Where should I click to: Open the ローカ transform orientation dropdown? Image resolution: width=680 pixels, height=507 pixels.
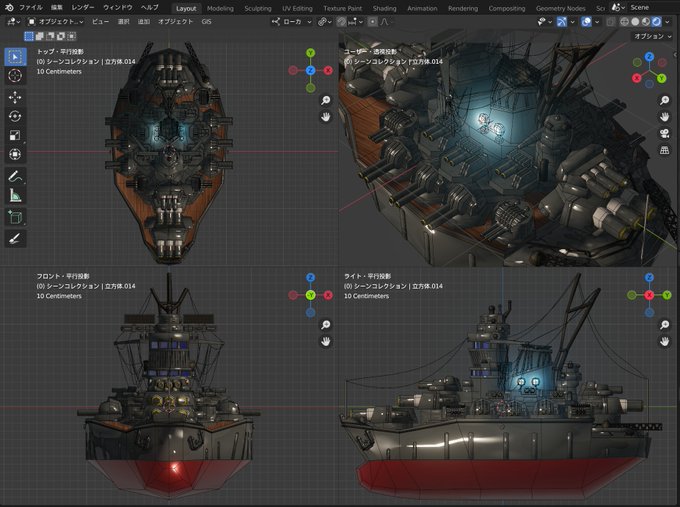click(x=291, y=22)
